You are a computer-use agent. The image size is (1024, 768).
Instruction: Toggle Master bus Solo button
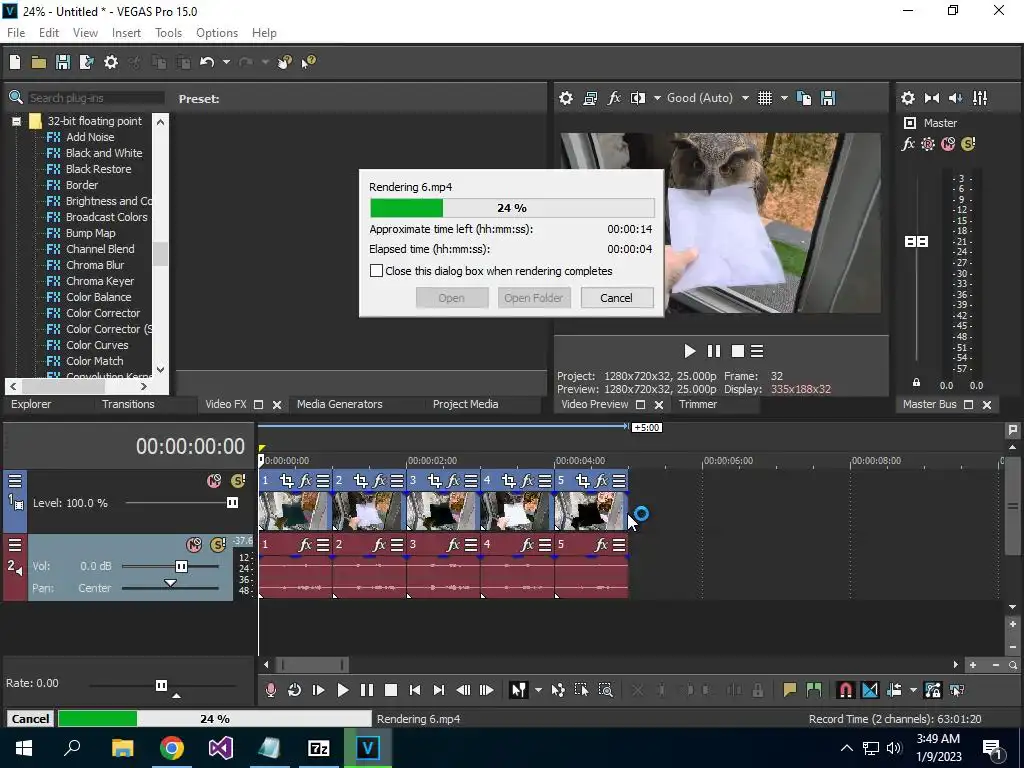968,144
